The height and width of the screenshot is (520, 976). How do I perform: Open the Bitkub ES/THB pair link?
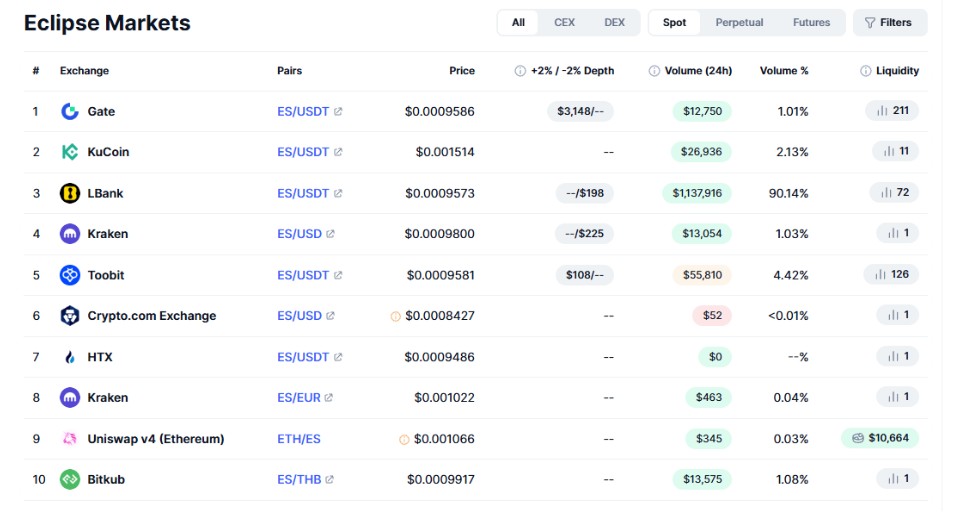299,480
